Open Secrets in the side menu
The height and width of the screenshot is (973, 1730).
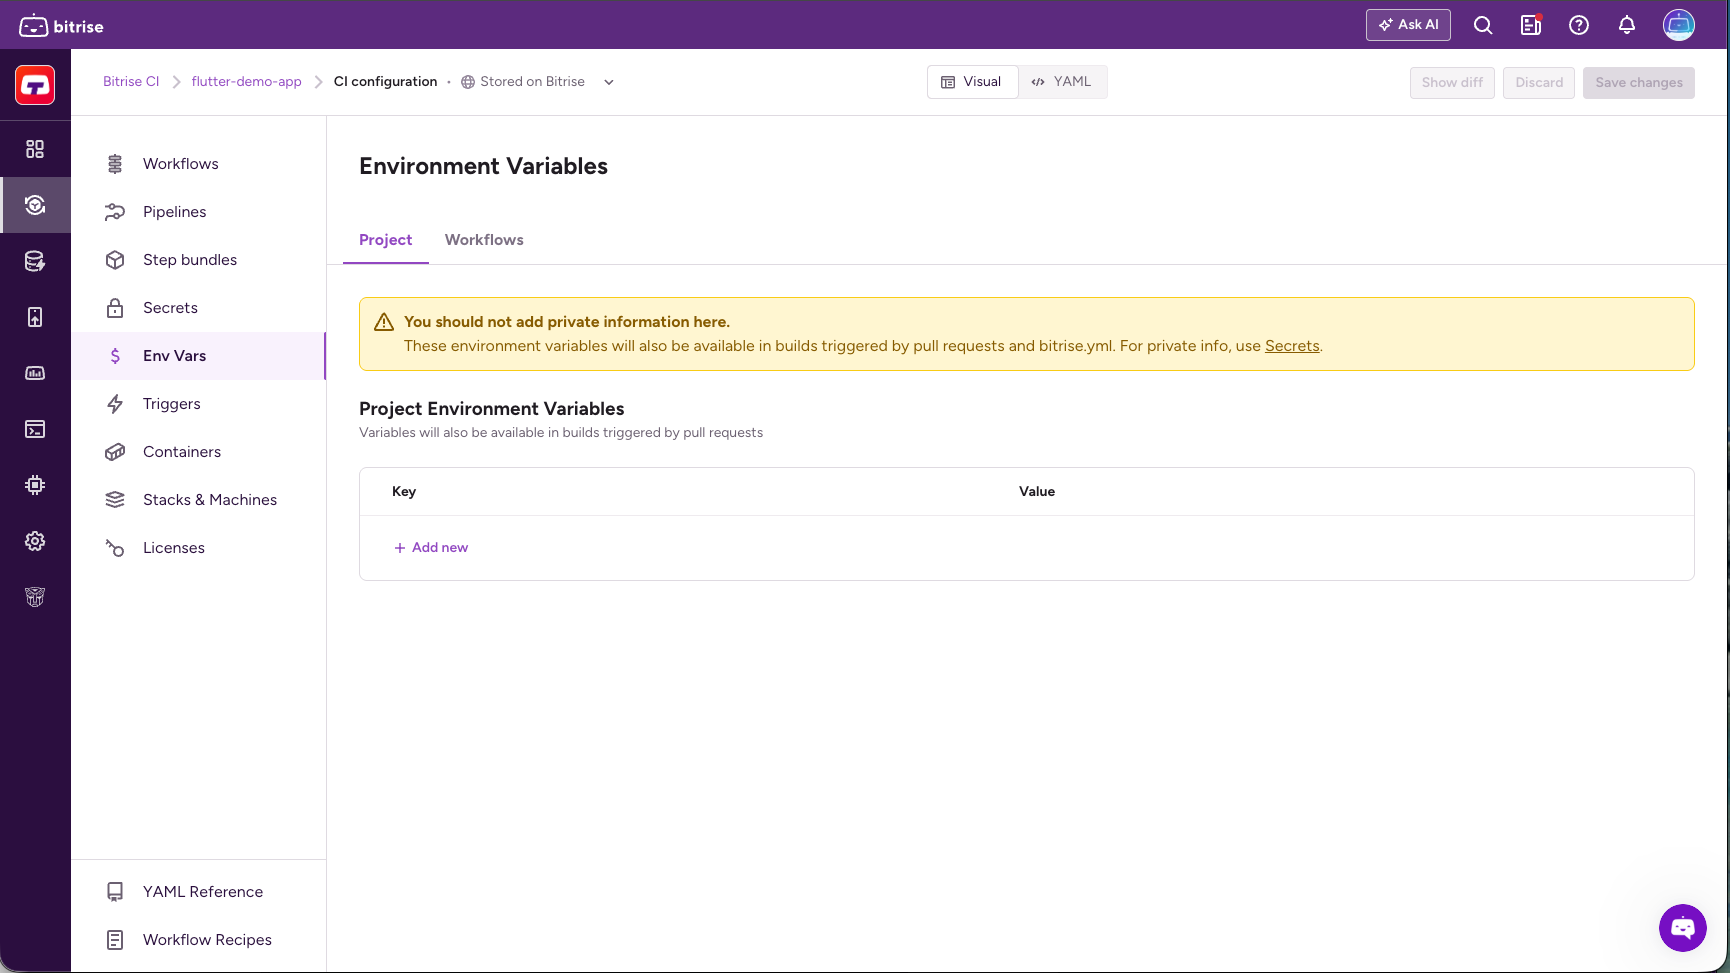tap(198, 308)
